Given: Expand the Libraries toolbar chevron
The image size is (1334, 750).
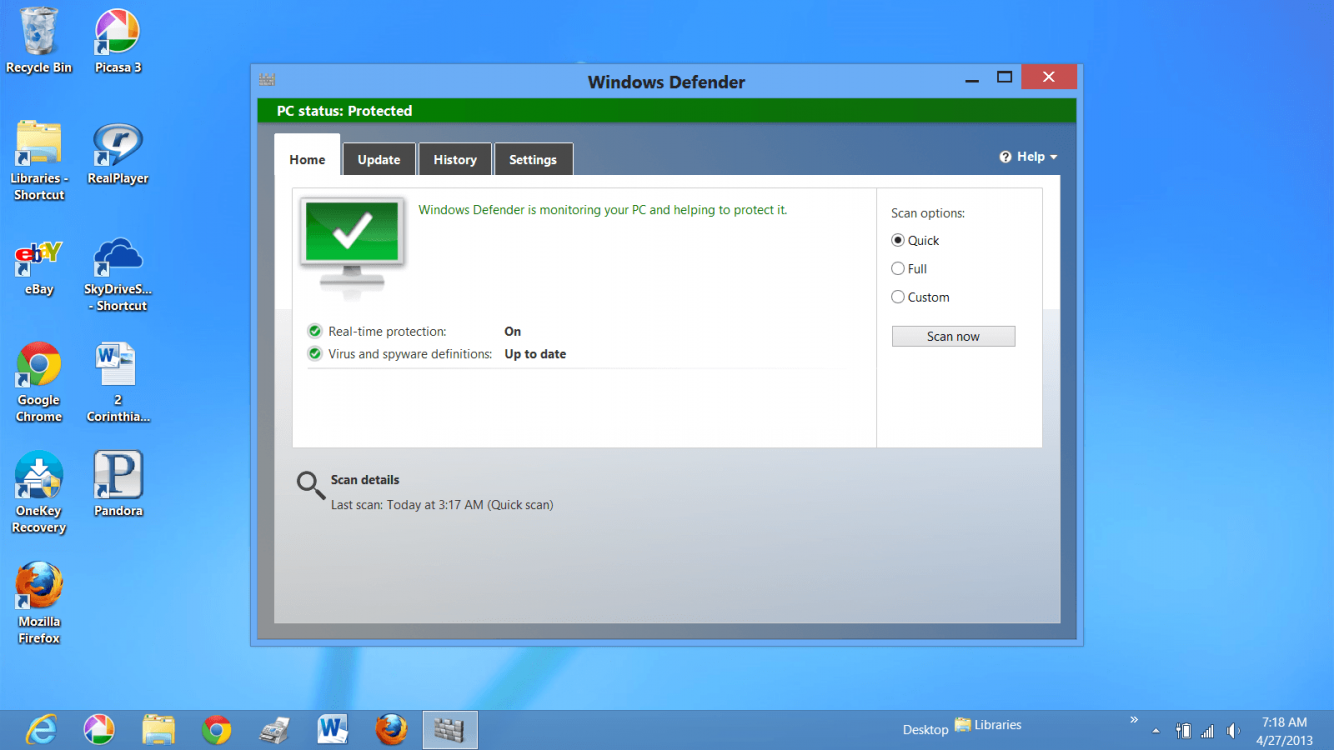Looking at the screenshot, I should (x=1134, y=719).
